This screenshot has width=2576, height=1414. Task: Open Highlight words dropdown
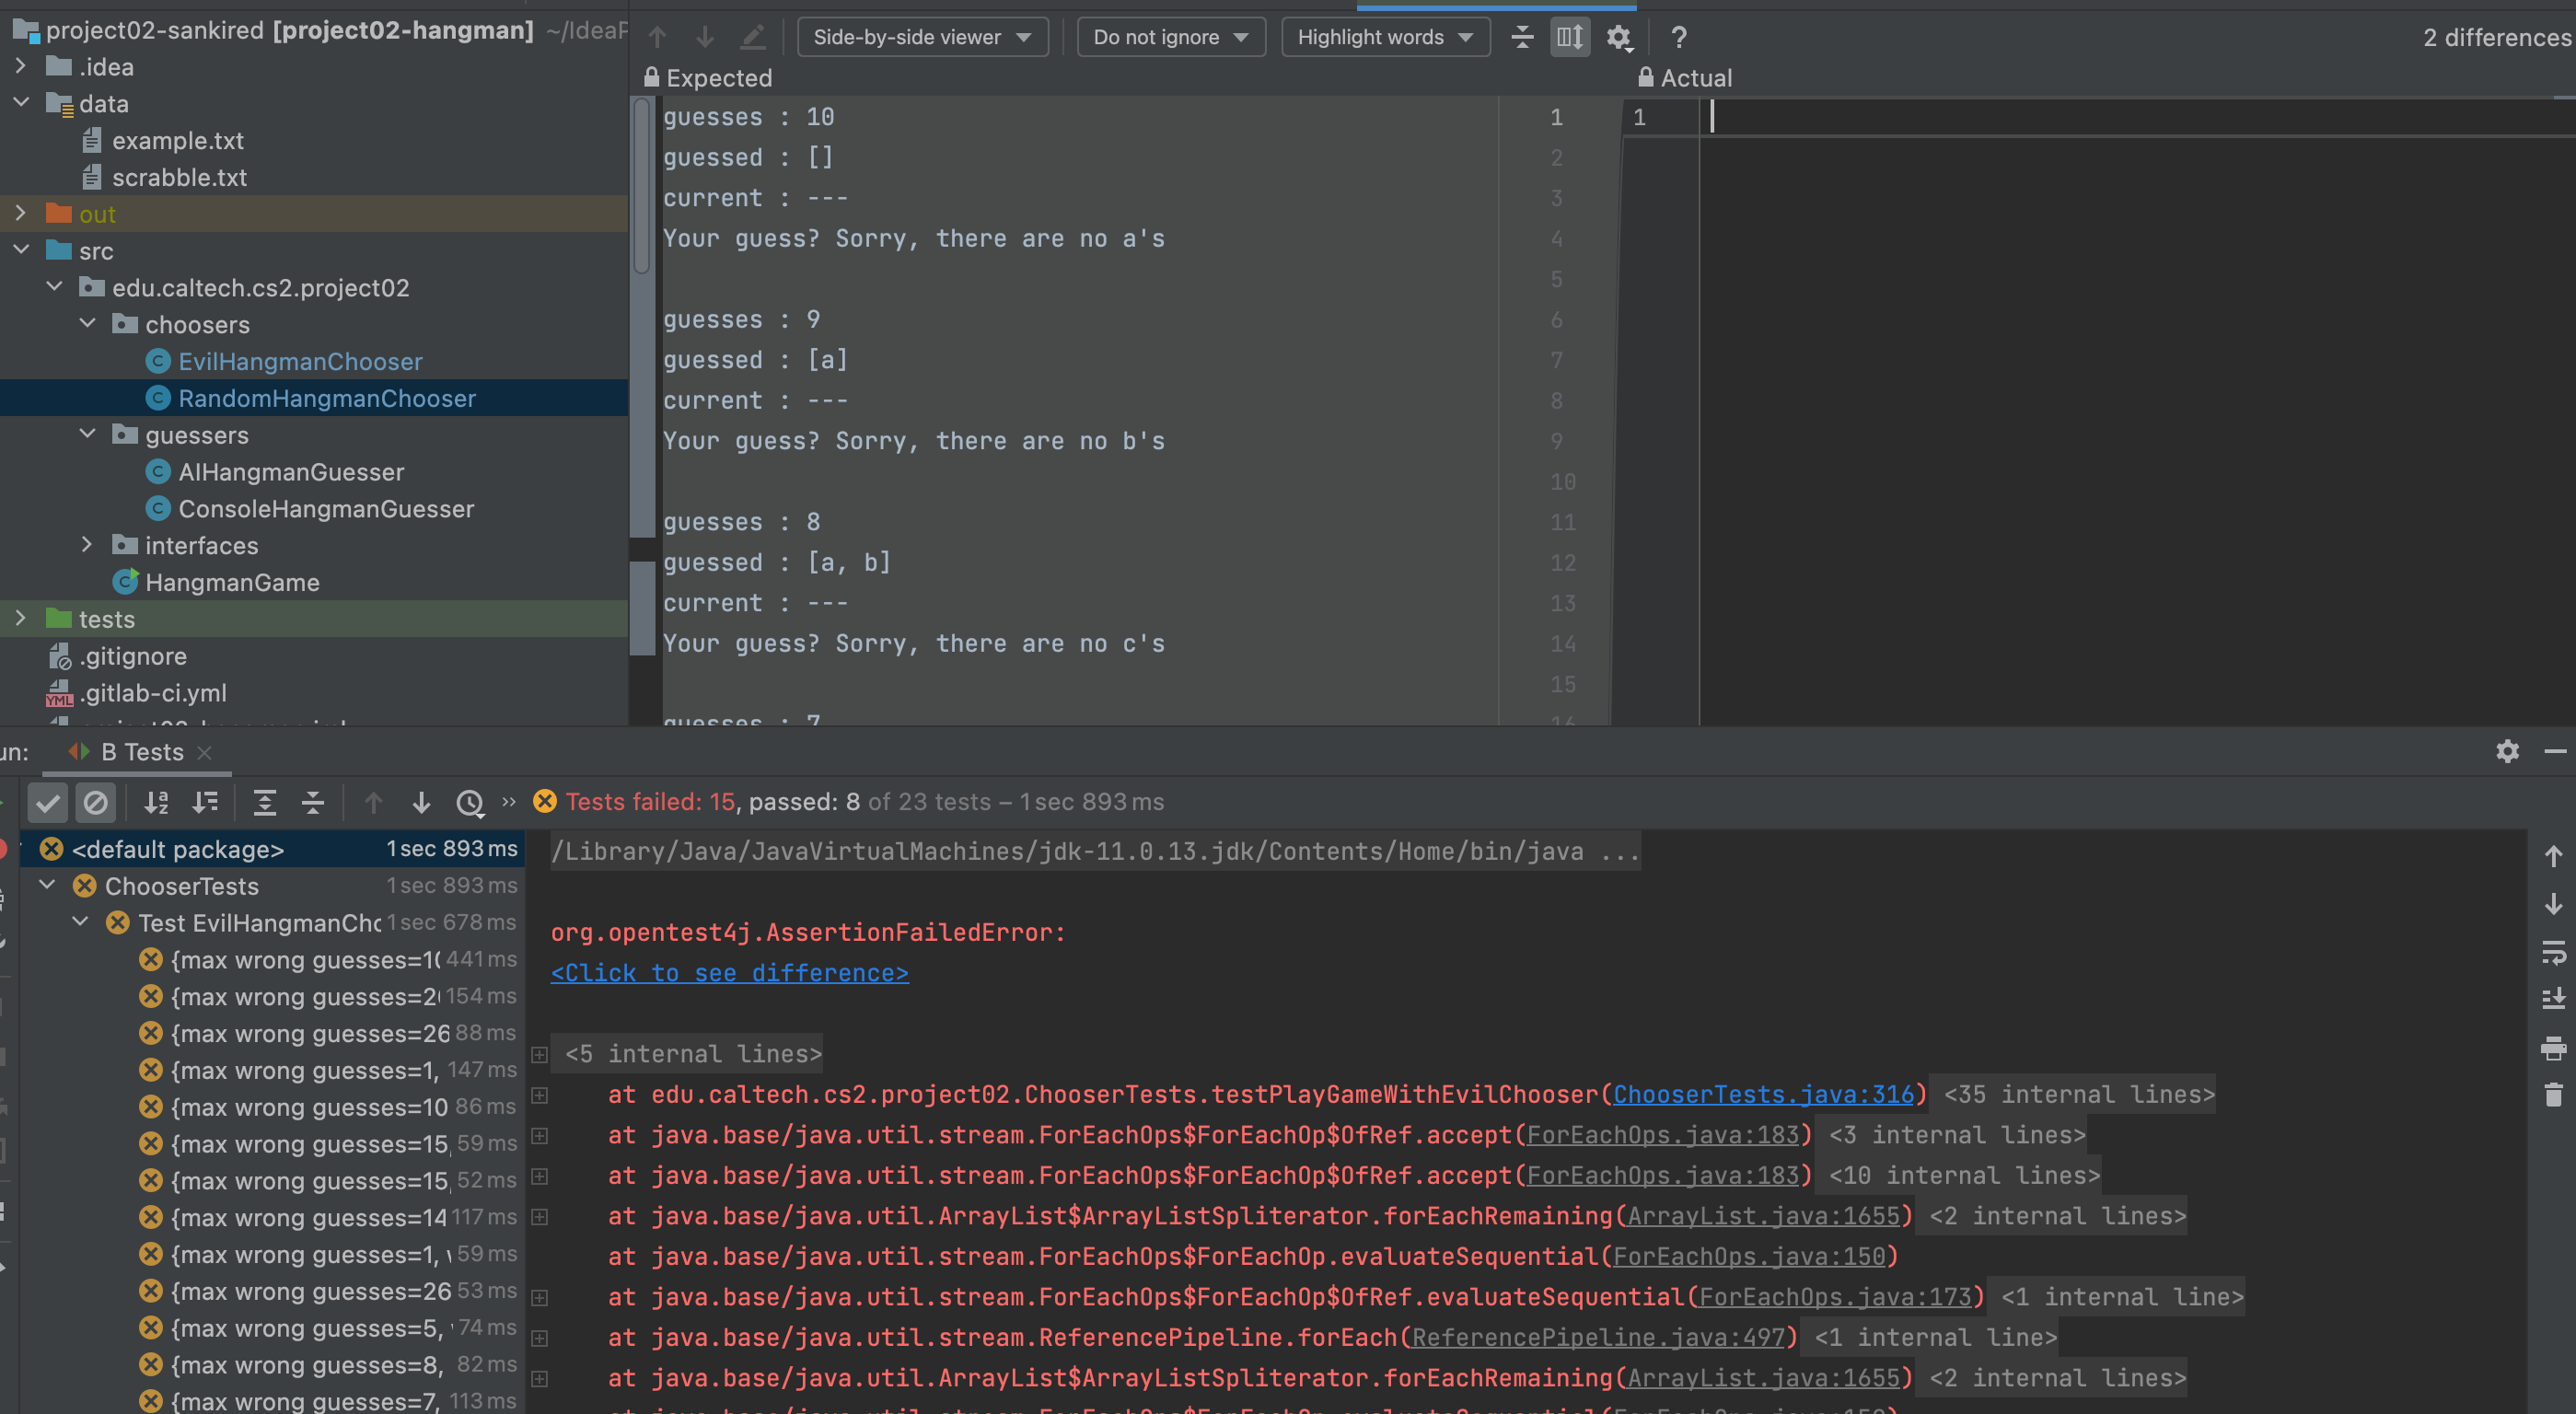pyautogui.click(x=1384, y=37)
